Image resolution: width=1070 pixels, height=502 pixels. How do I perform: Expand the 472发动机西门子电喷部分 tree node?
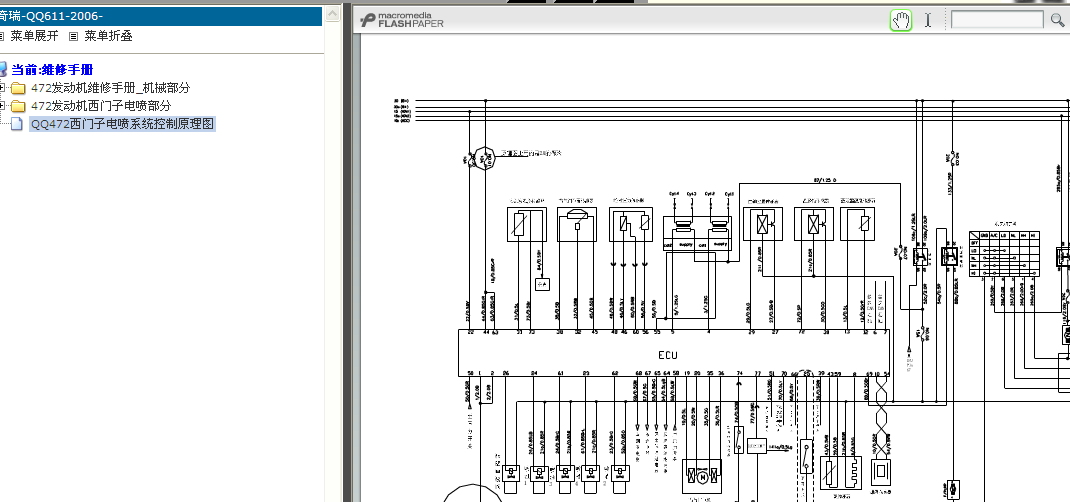2,106
